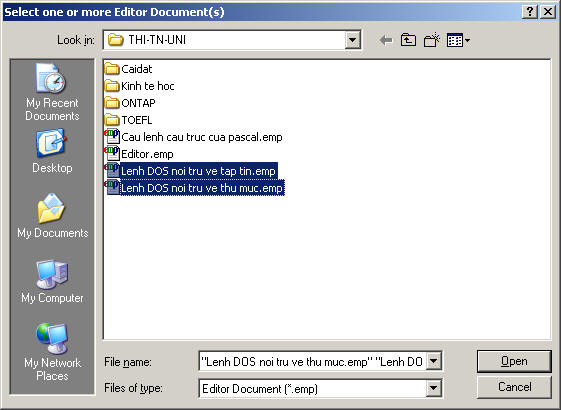
Task: Select the Editor.emp file
Action: click(x=139, y=154)
